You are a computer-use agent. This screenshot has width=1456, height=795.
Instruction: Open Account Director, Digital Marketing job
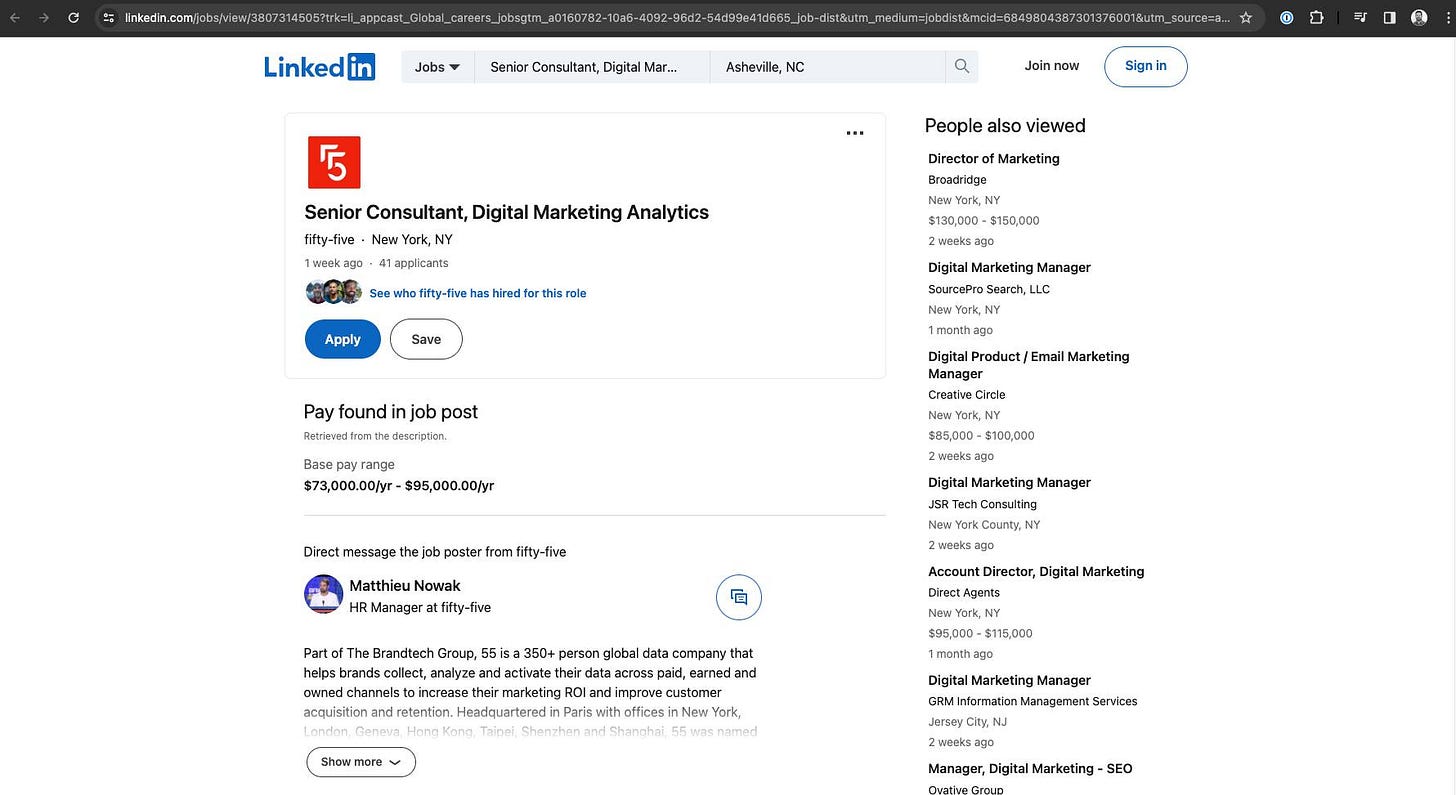tap(1036, 571)
